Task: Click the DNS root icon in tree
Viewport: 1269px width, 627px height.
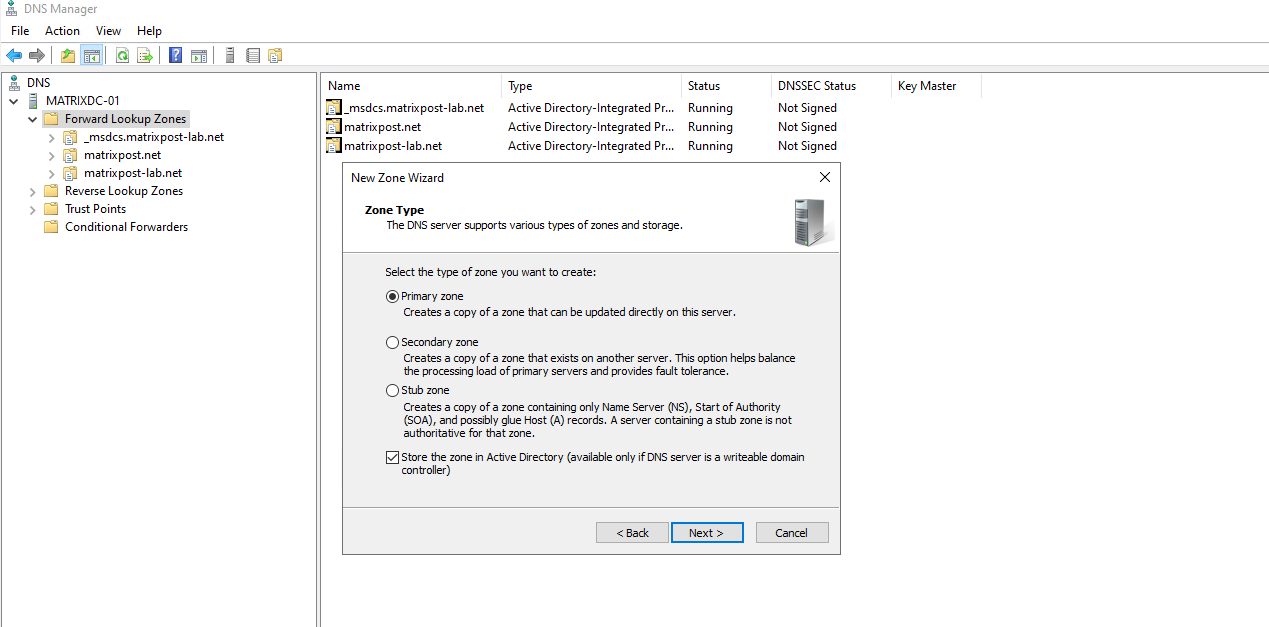Action: (x=14, y=83)
